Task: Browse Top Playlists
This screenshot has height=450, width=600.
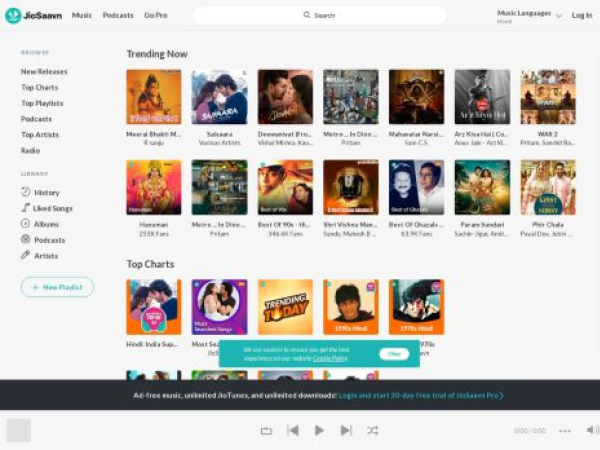Action: pos(42,103)
